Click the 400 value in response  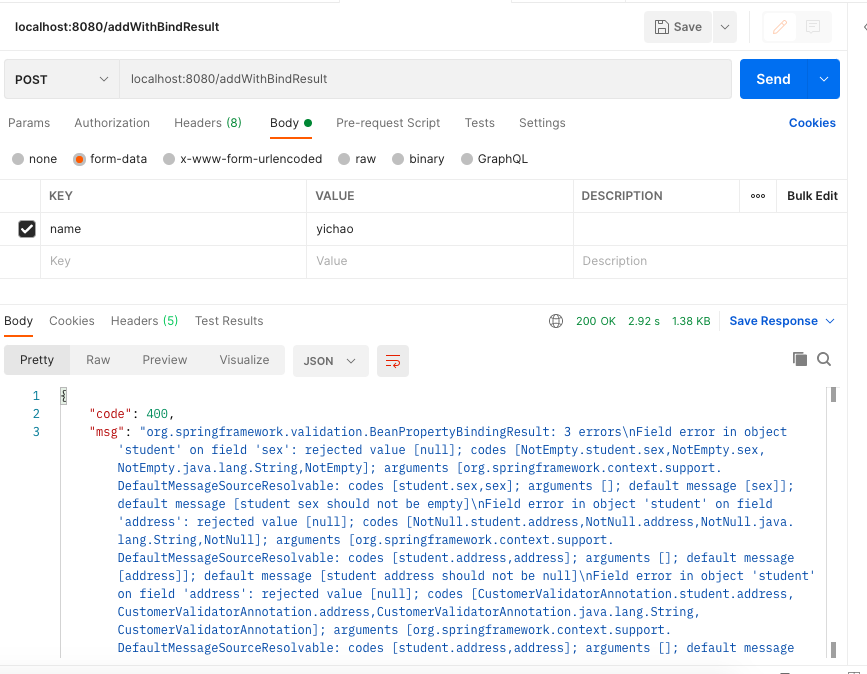click(x=157, y=414)
